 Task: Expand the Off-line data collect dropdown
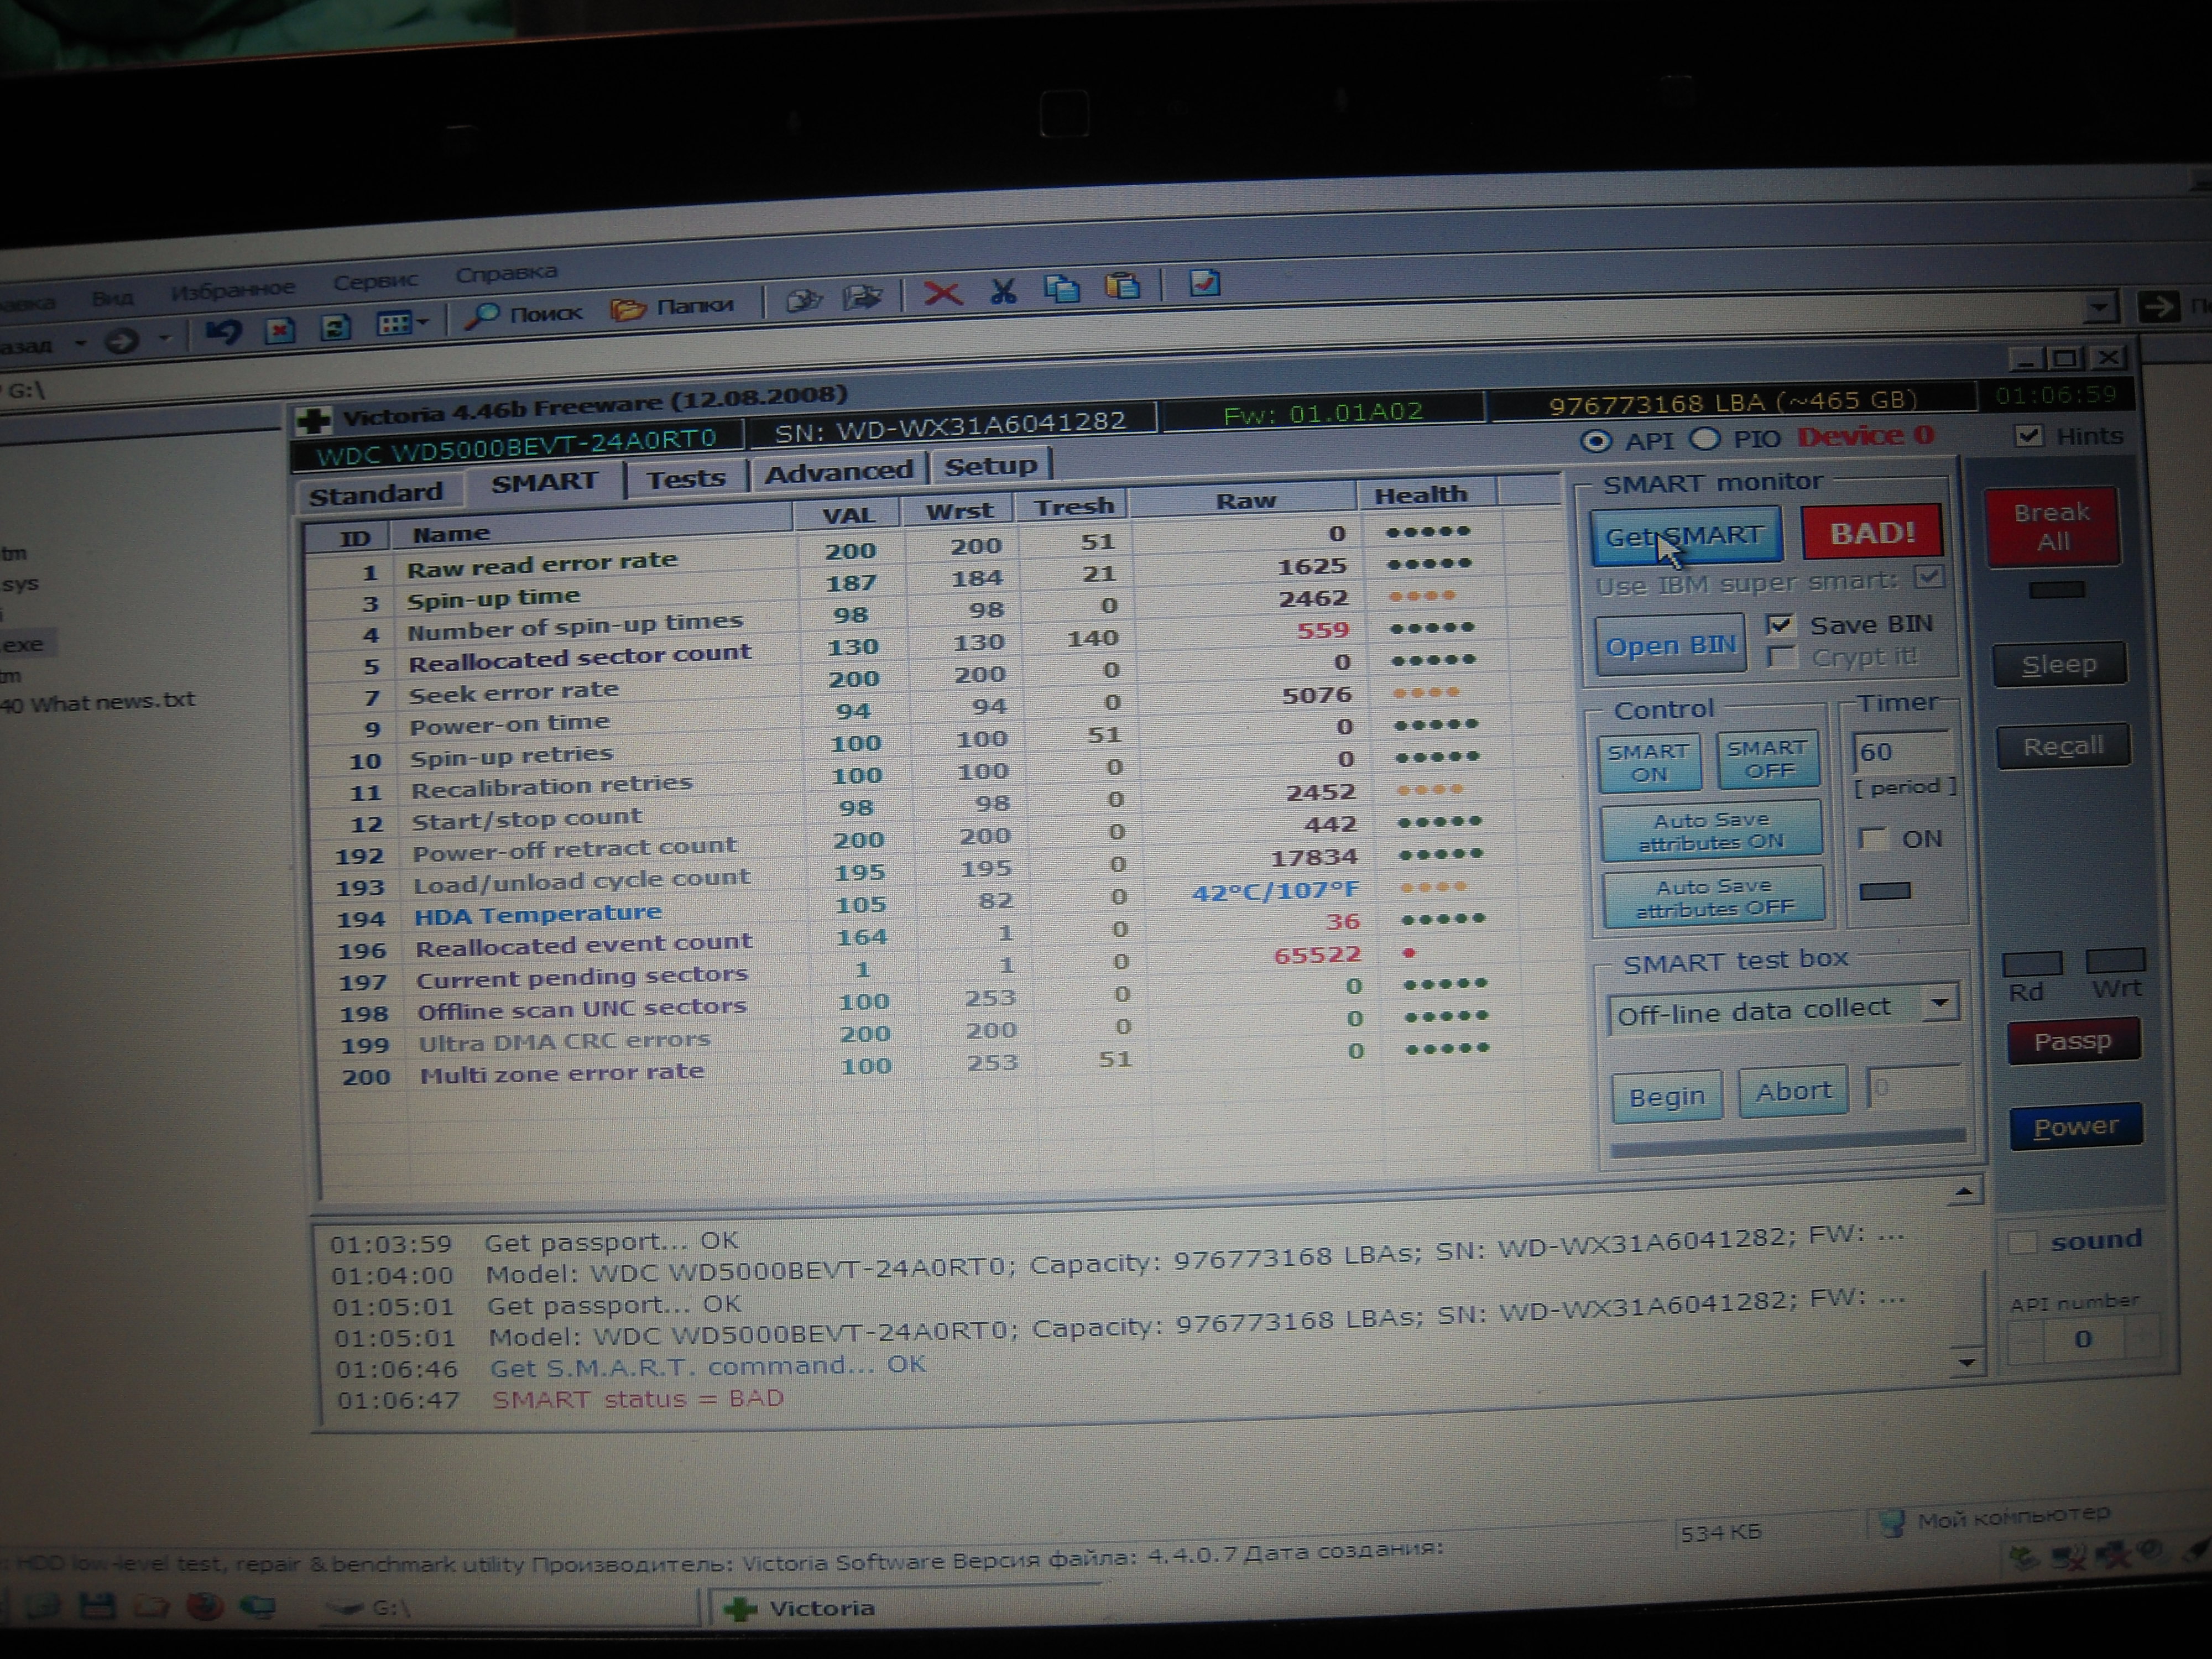coord(1940,1002)
